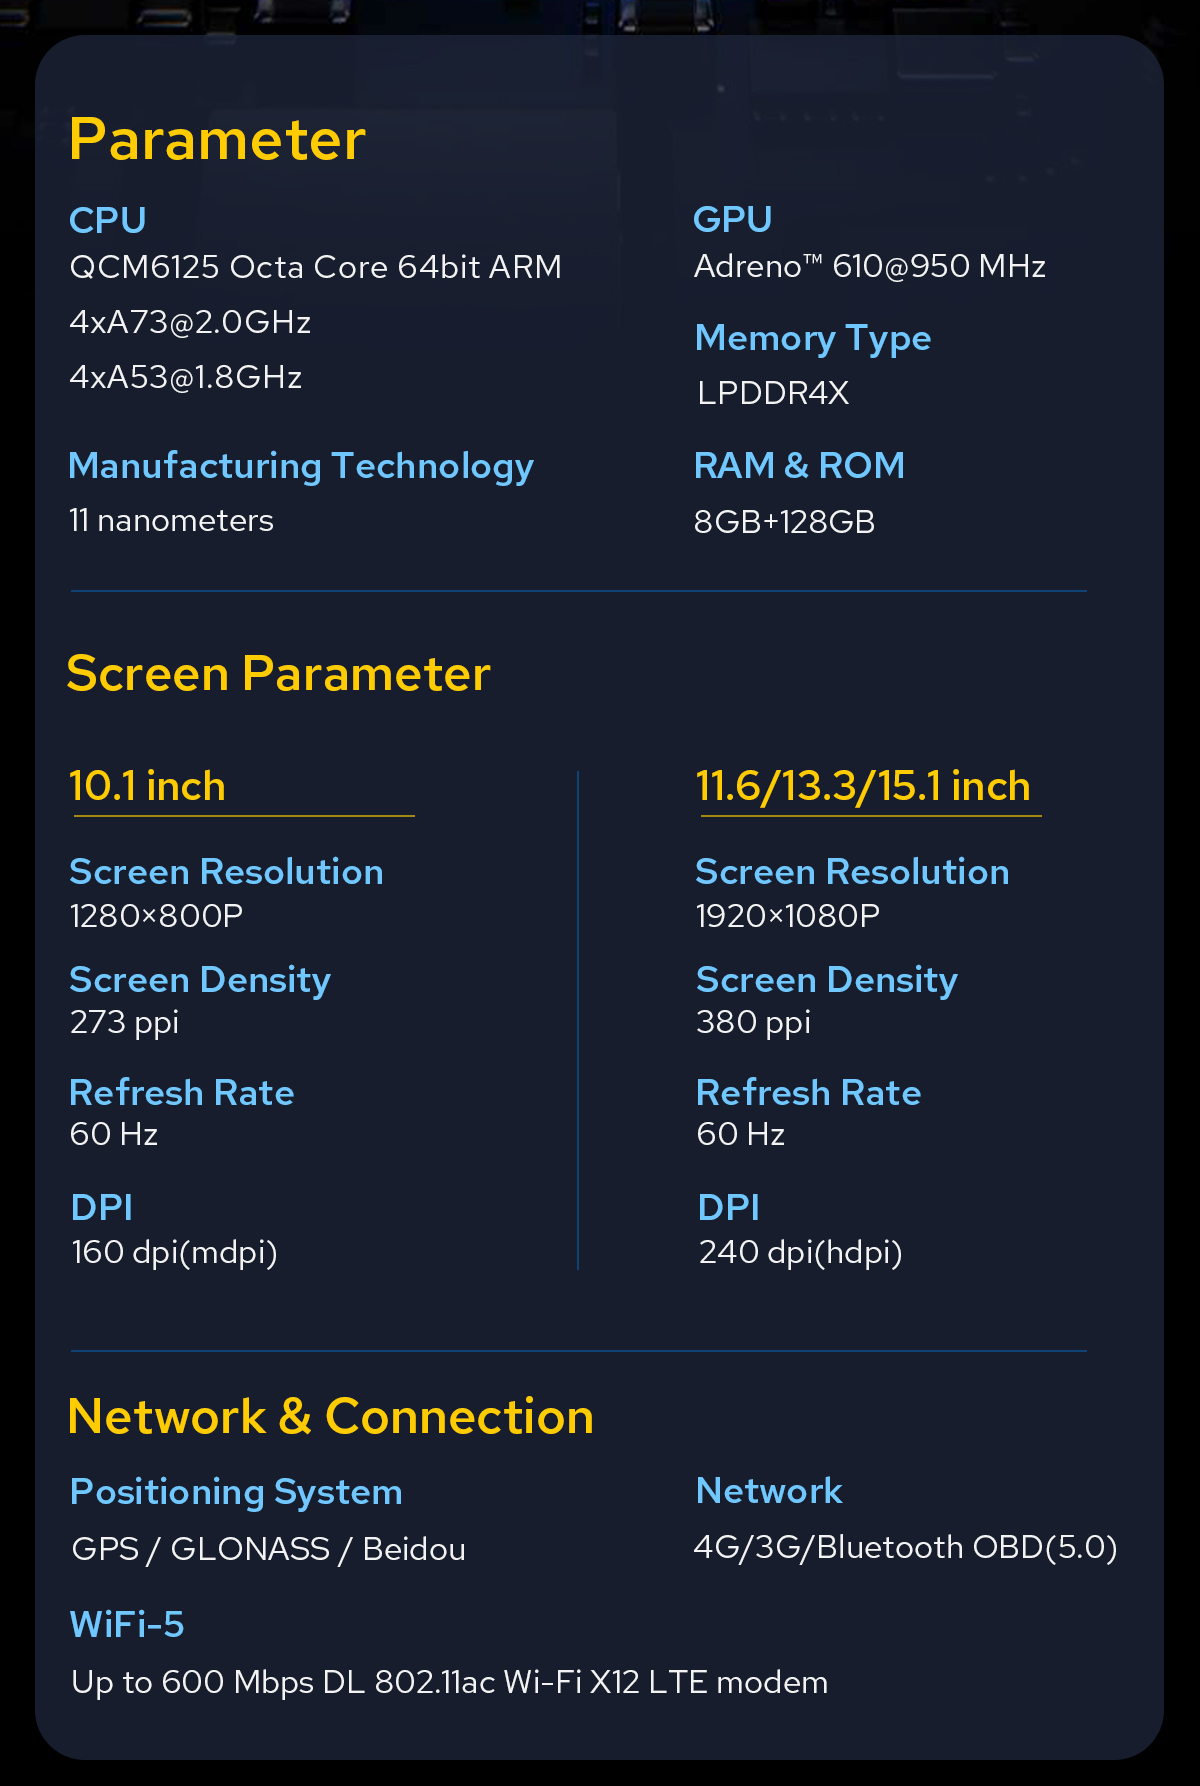The height and width of the screenshot is (1786, 1200).
Task: Select the Positioning System label
Action: tap(236, 1492)
